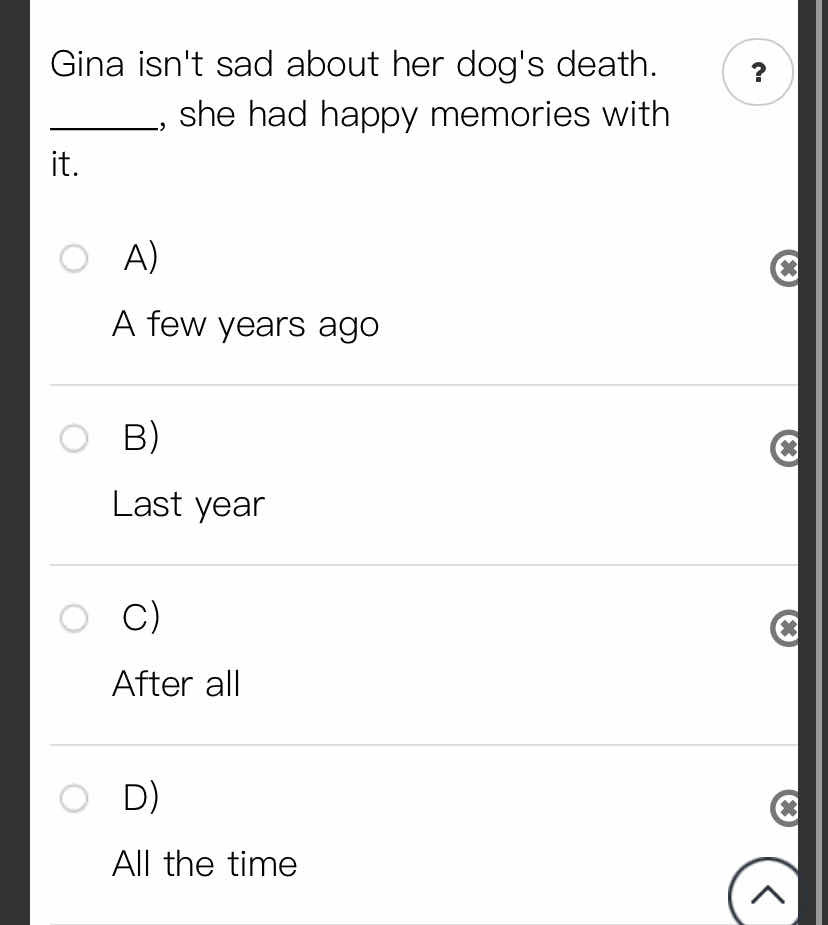Viewport: 828px width, 925px height.
Task: Click the 'D)' option label
Action: [x=141, y=797]
